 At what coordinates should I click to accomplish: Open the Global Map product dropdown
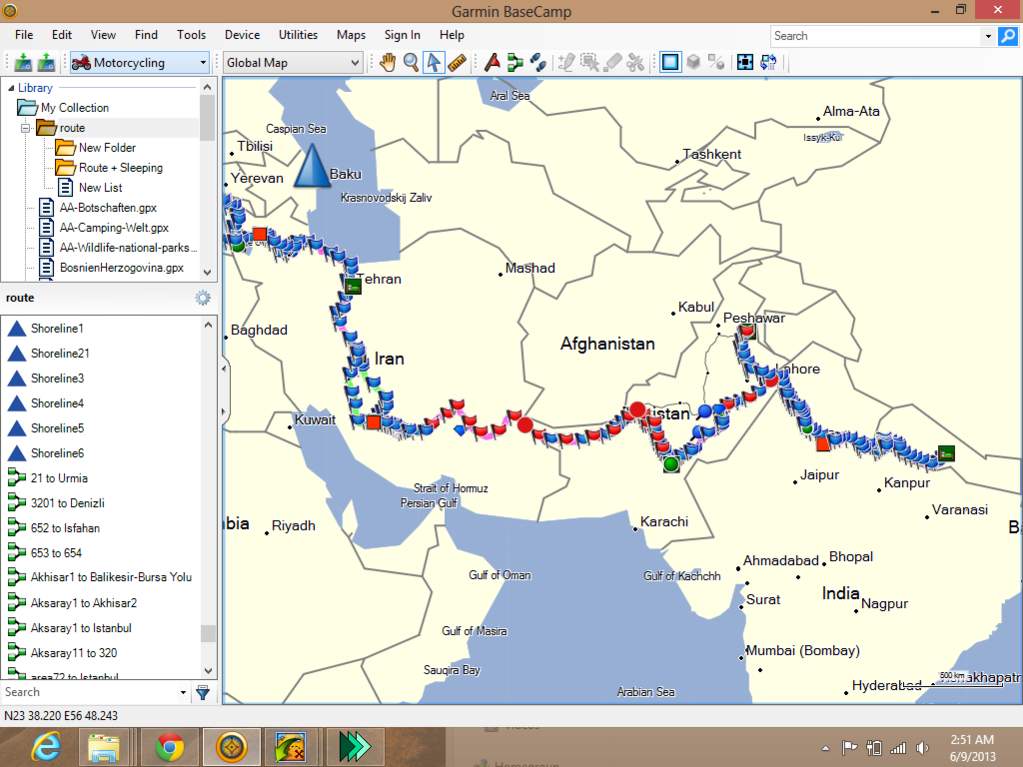click(292, 63)
